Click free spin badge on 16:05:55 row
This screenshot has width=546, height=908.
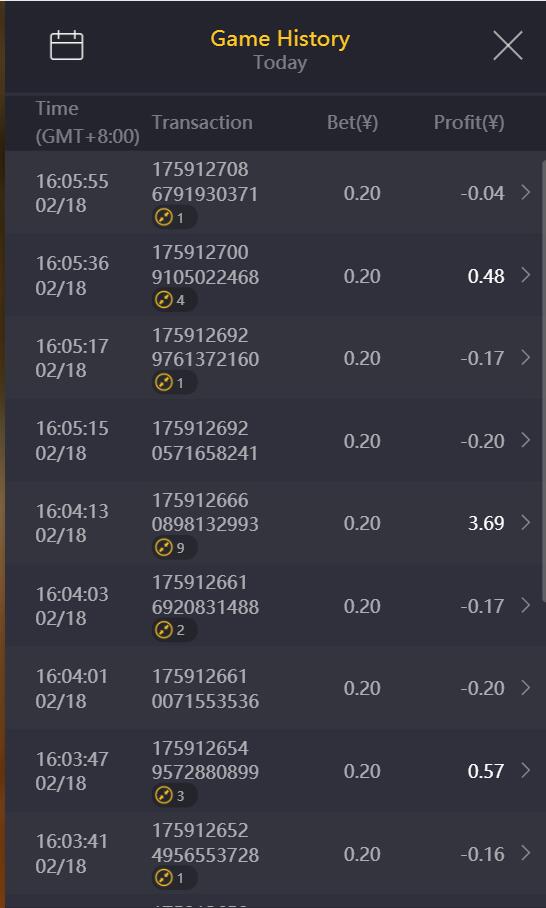174,218
